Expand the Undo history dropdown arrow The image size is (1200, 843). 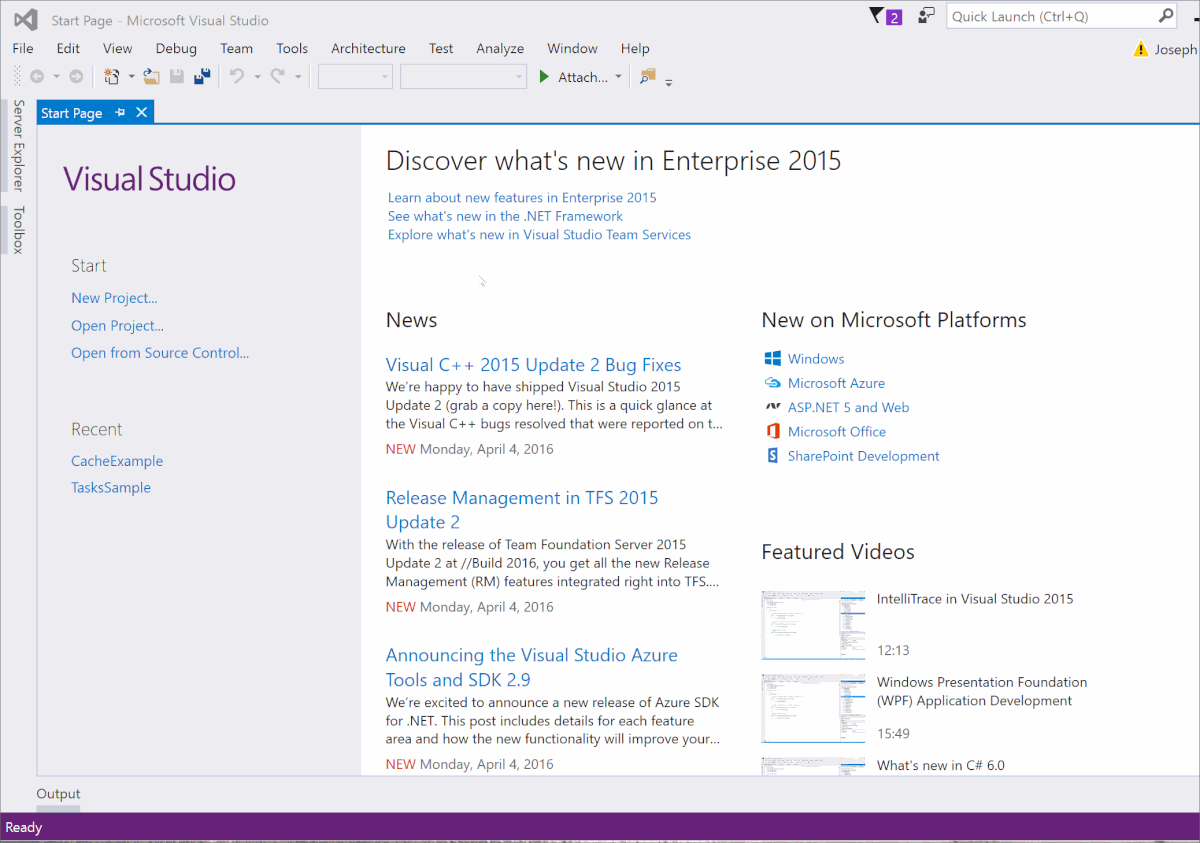(257, 77)
